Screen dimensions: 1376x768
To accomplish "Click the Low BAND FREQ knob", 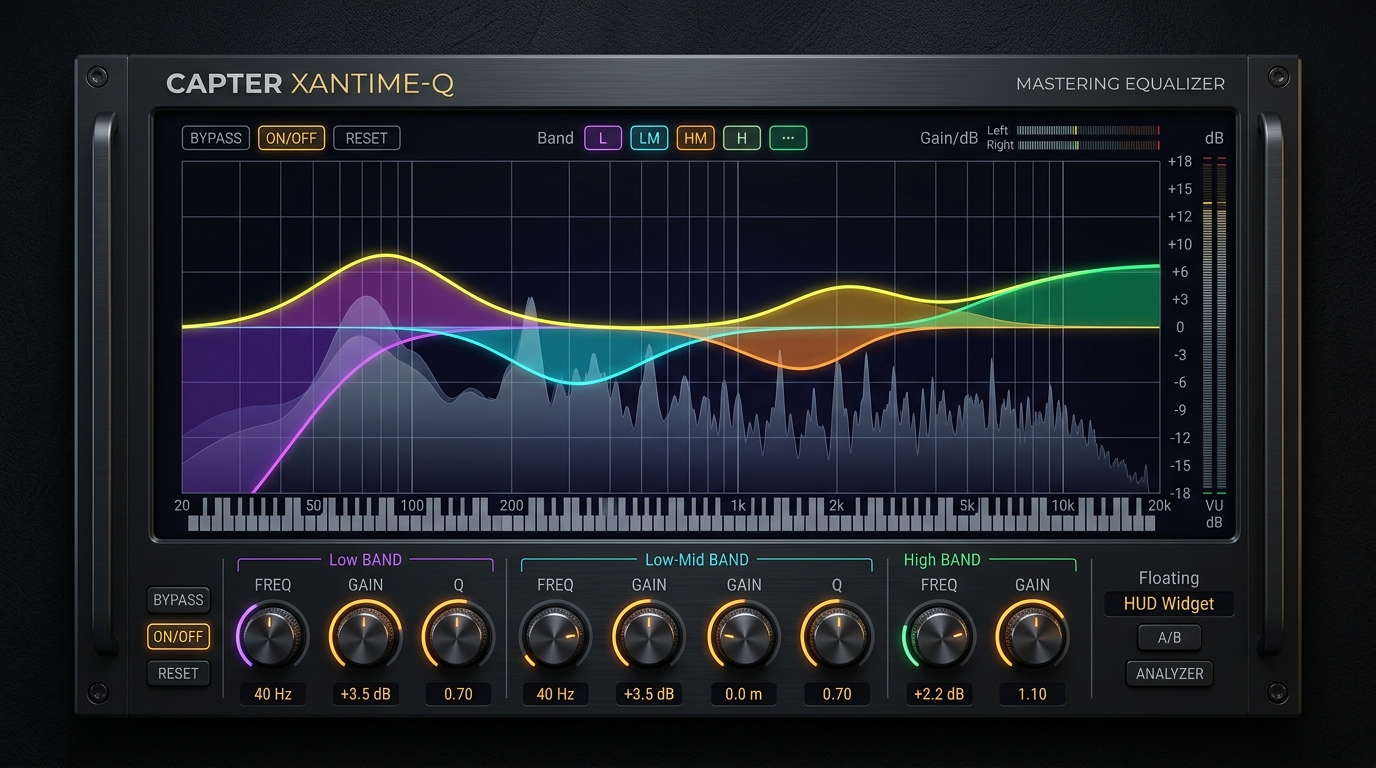I will pyautogui.click(x=272, y=636).
